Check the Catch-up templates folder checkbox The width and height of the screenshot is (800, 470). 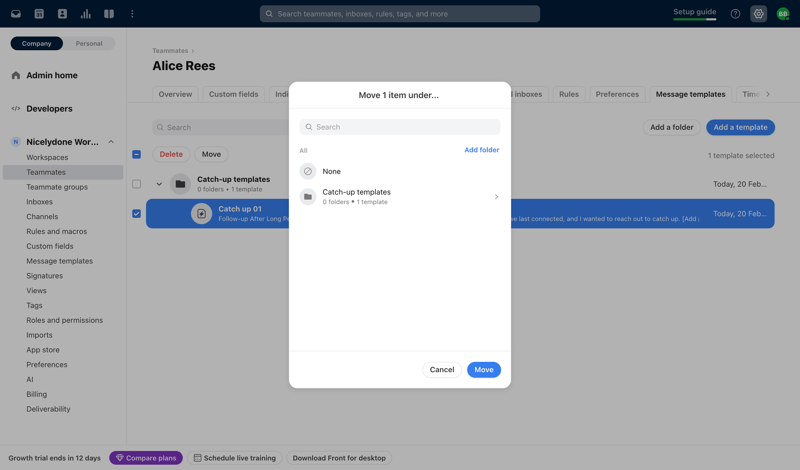coord(137,184)
